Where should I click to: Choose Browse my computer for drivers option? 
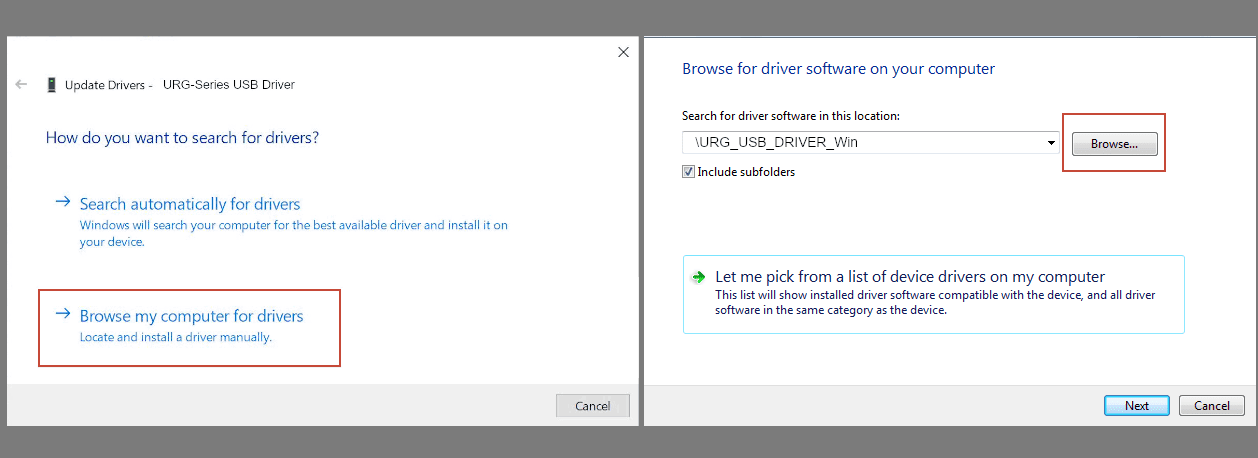pyautogui.click(x=192, y=316)
